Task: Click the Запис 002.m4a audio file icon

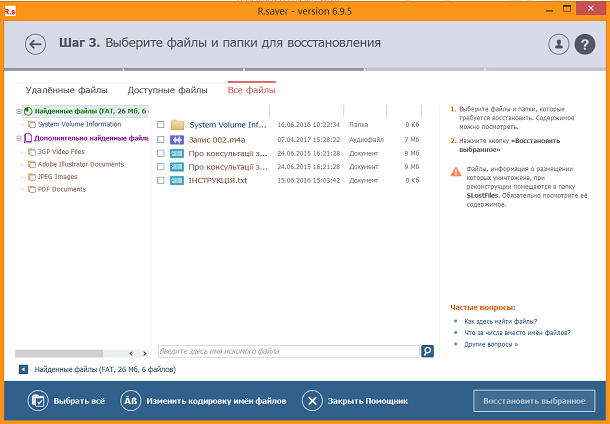Action: (x=177, y=139)
